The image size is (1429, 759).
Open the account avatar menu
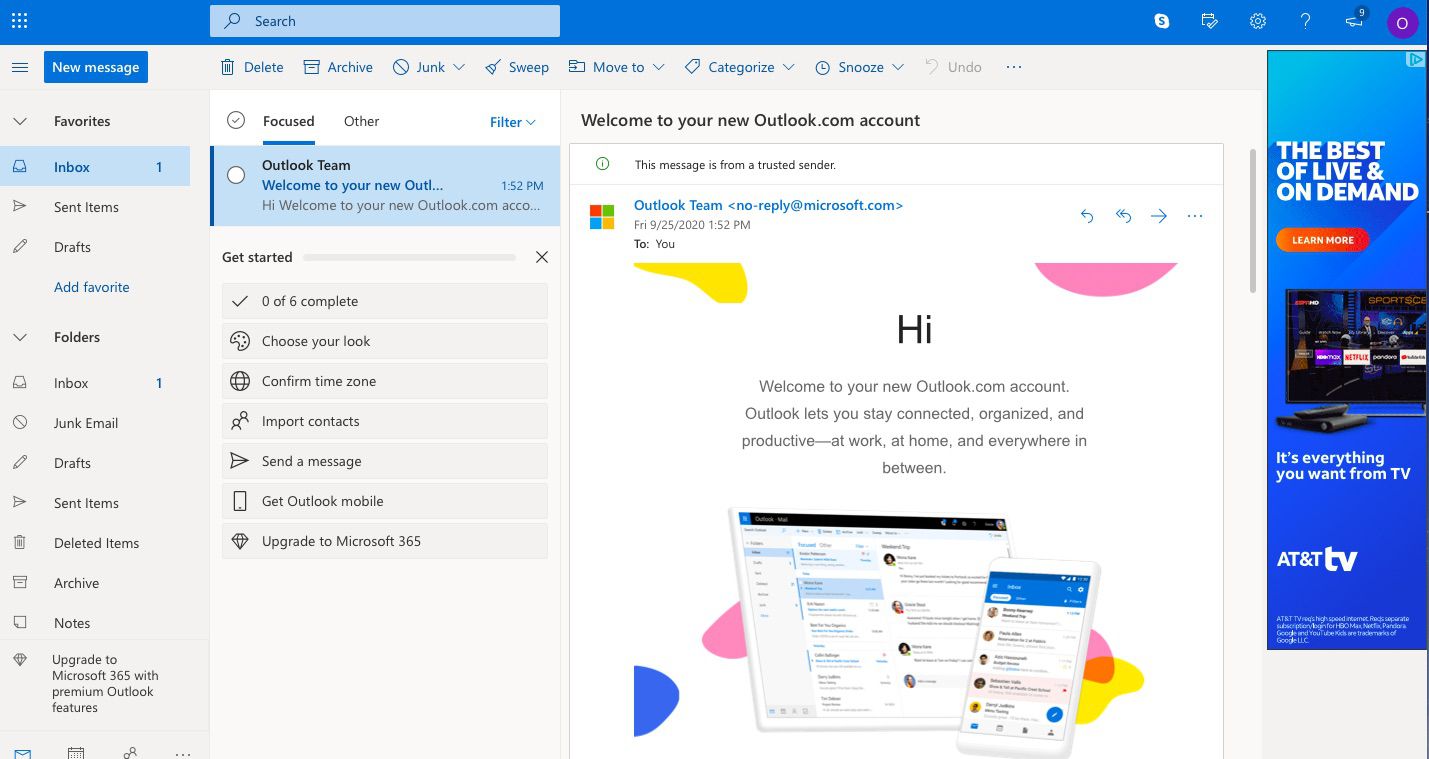[1402, 22]
